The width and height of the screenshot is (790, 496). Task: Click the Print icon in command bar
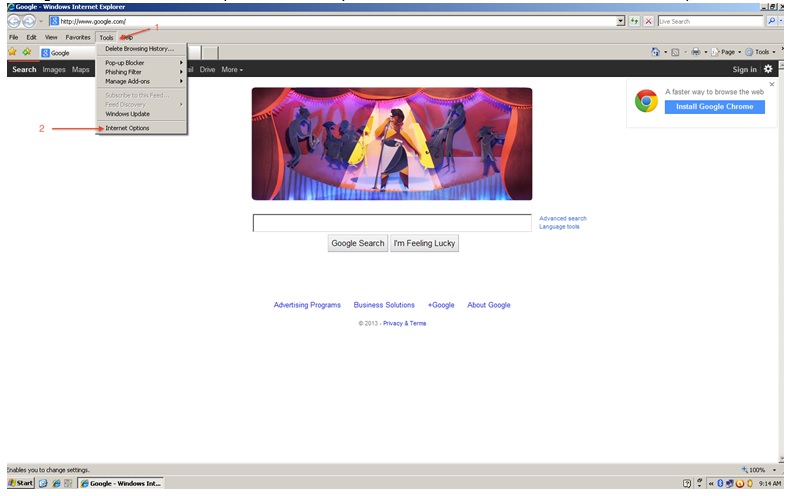point(696,52)
